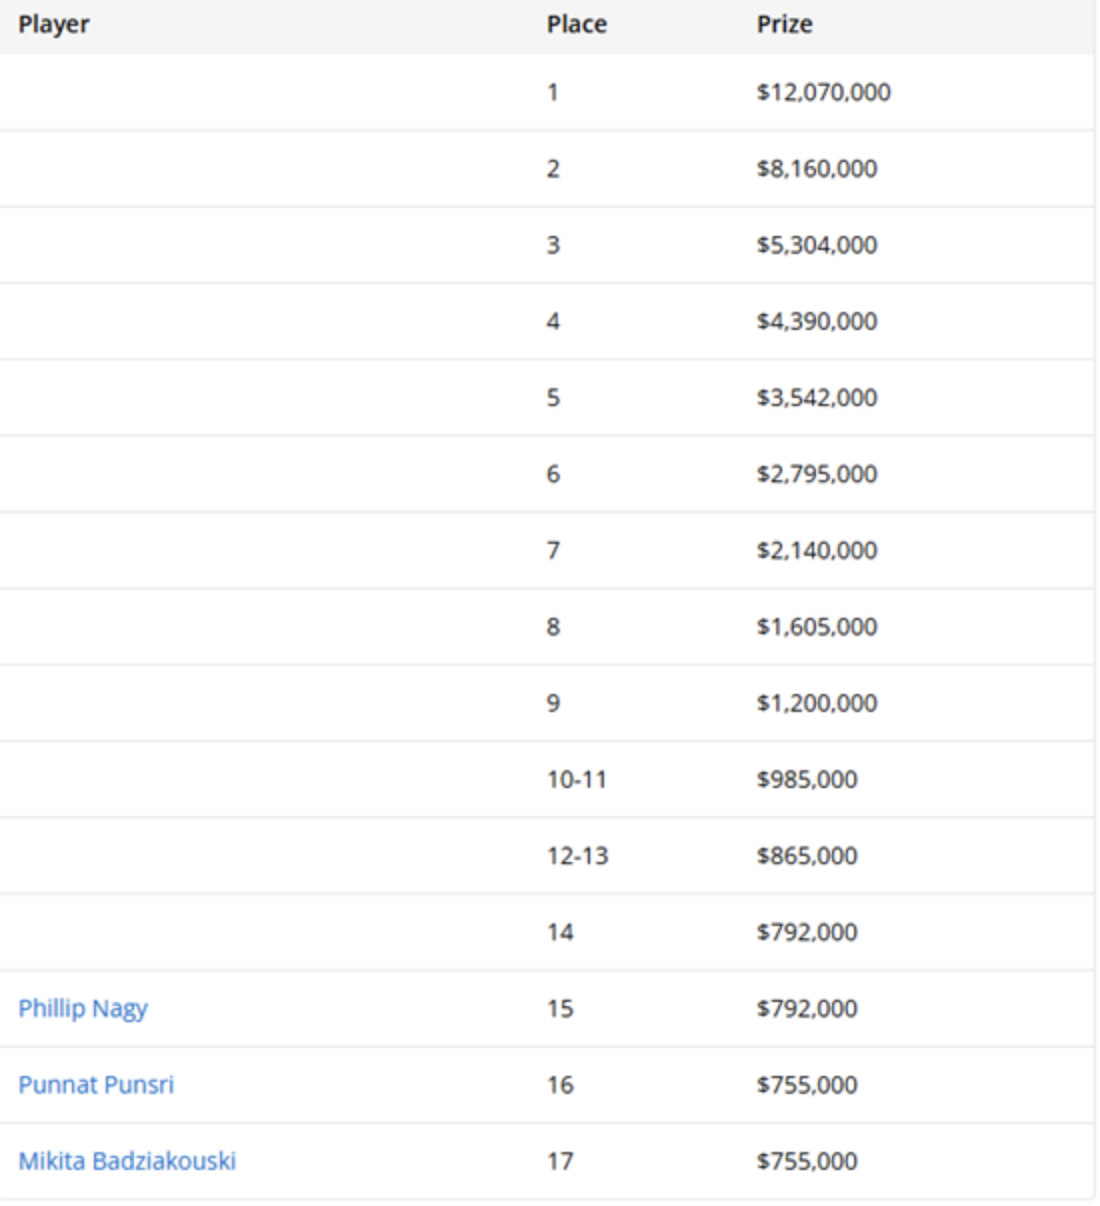
Task: Click the $2,140,000 prize value
Action: pyautogui.click(x=816, y=550)
